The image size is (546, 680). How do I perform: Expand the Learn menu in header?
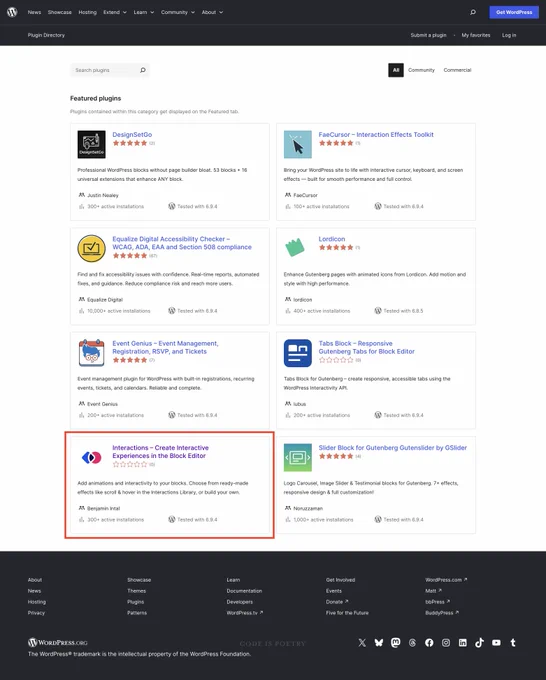click(x=144, y=12)
